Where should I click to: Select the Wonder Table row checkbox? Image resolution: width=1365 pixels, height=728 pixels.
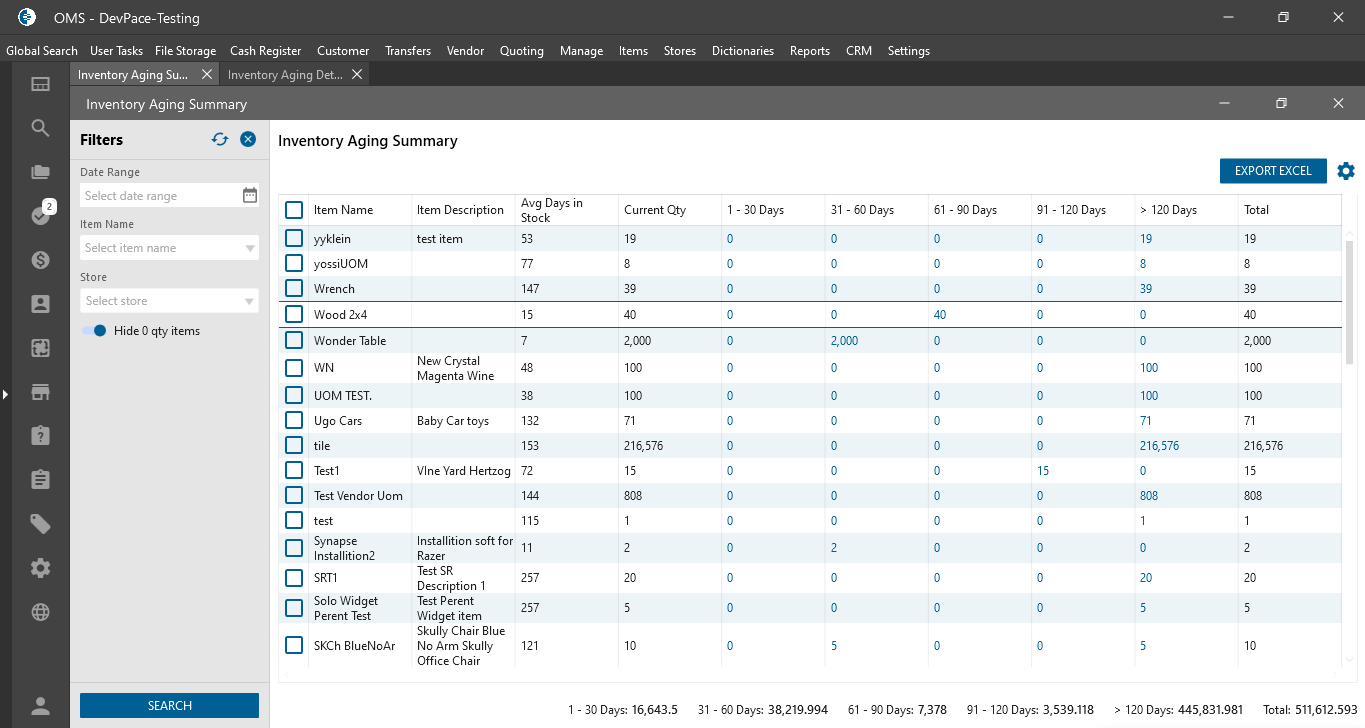pos(294,340)
